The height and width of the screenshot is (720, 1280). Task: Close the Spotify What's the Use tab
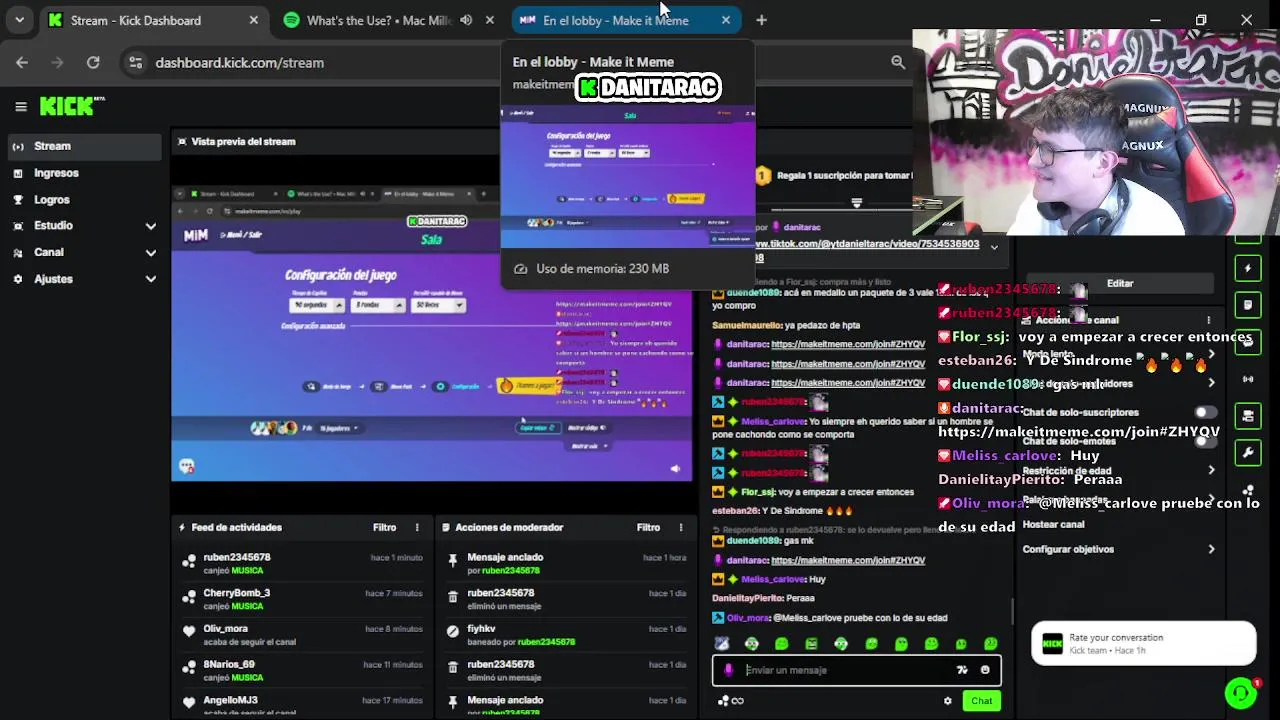(489, 20)
